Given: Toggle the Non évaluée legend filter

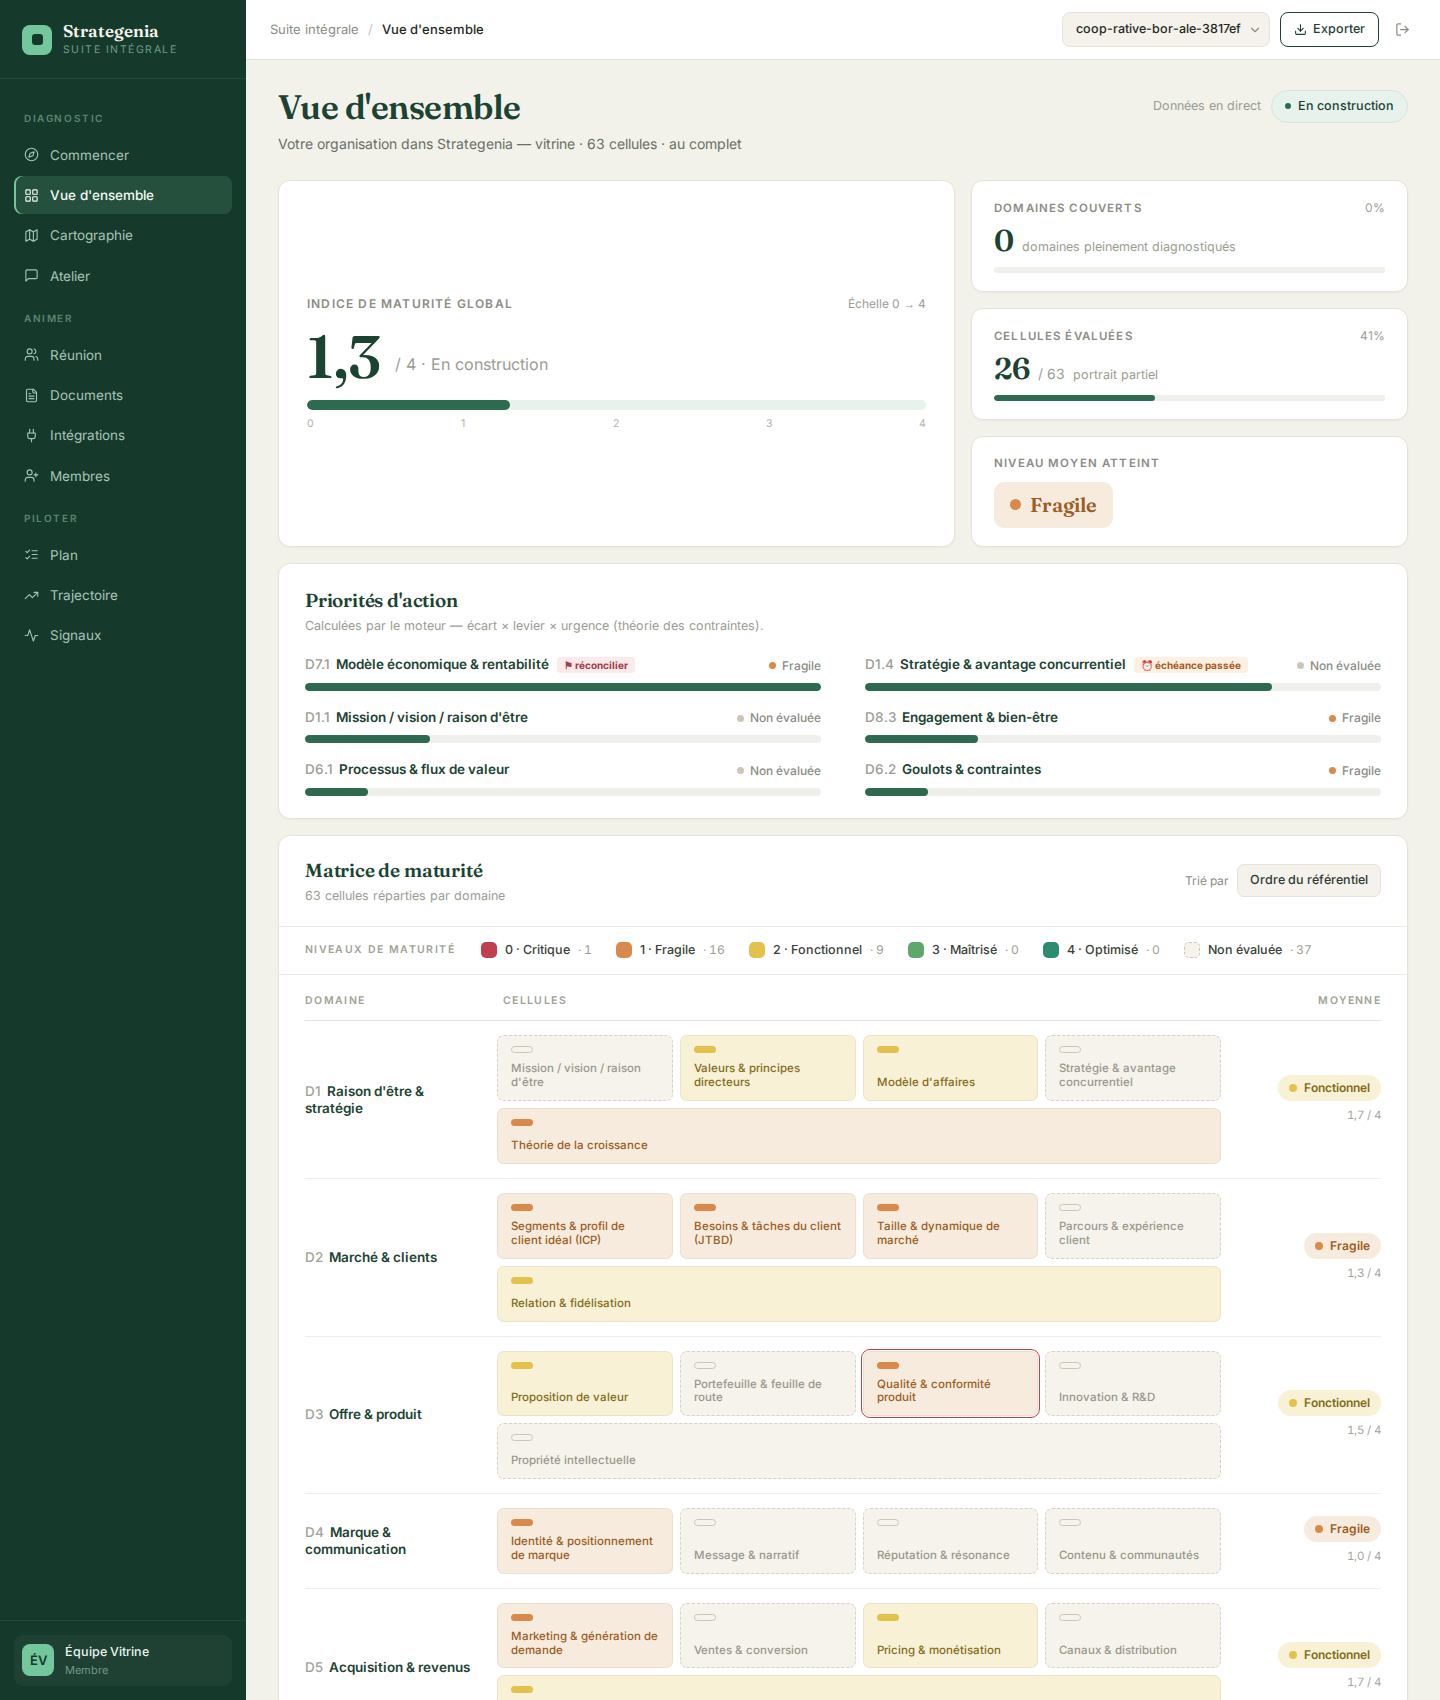Looking at the screenshot, I should pos(1247,950).
